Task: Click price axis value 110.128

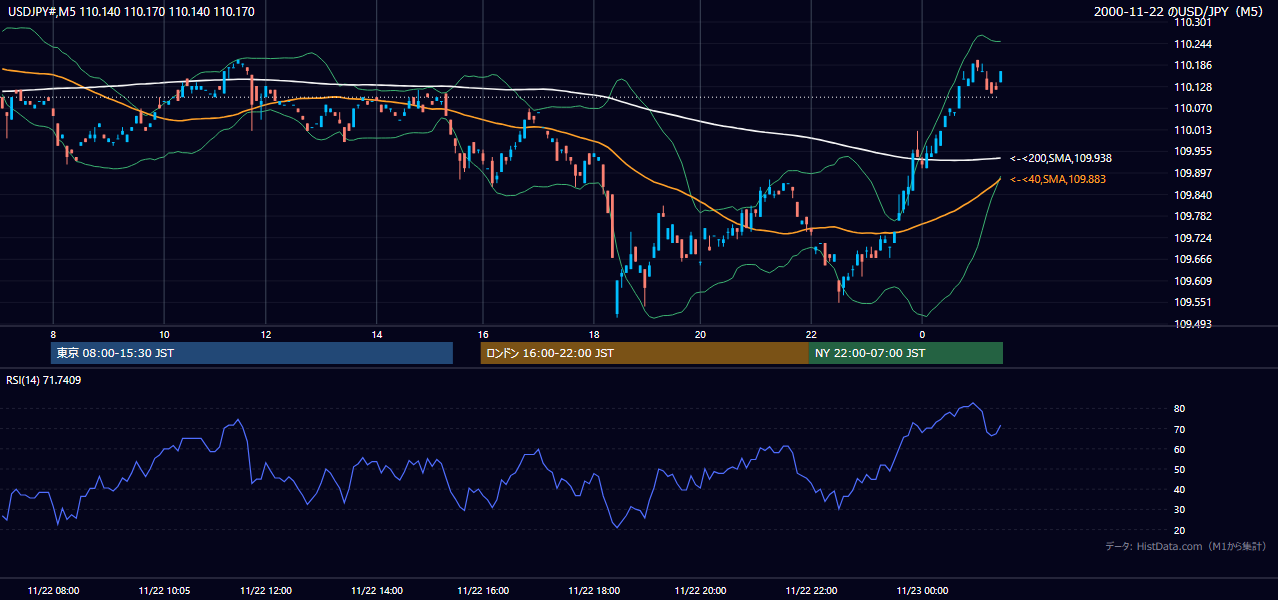Action: pos(1195,87)
